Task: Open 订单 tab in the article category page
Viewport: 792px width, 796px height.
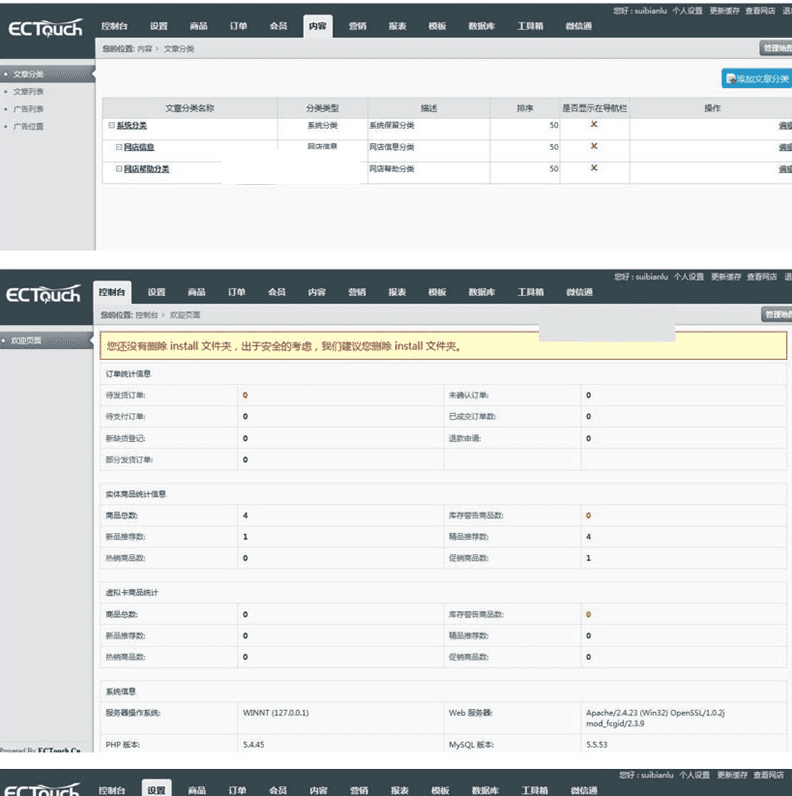Action: pyautogui.click(x=238, y=26)
